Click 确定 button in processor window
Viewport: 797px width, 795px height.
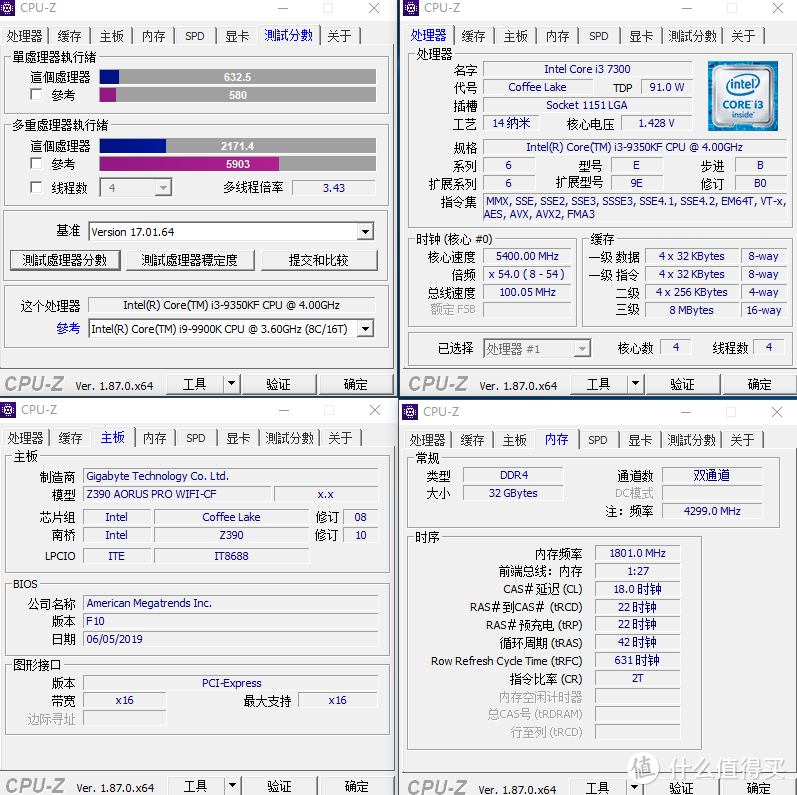tap(759, 384)
